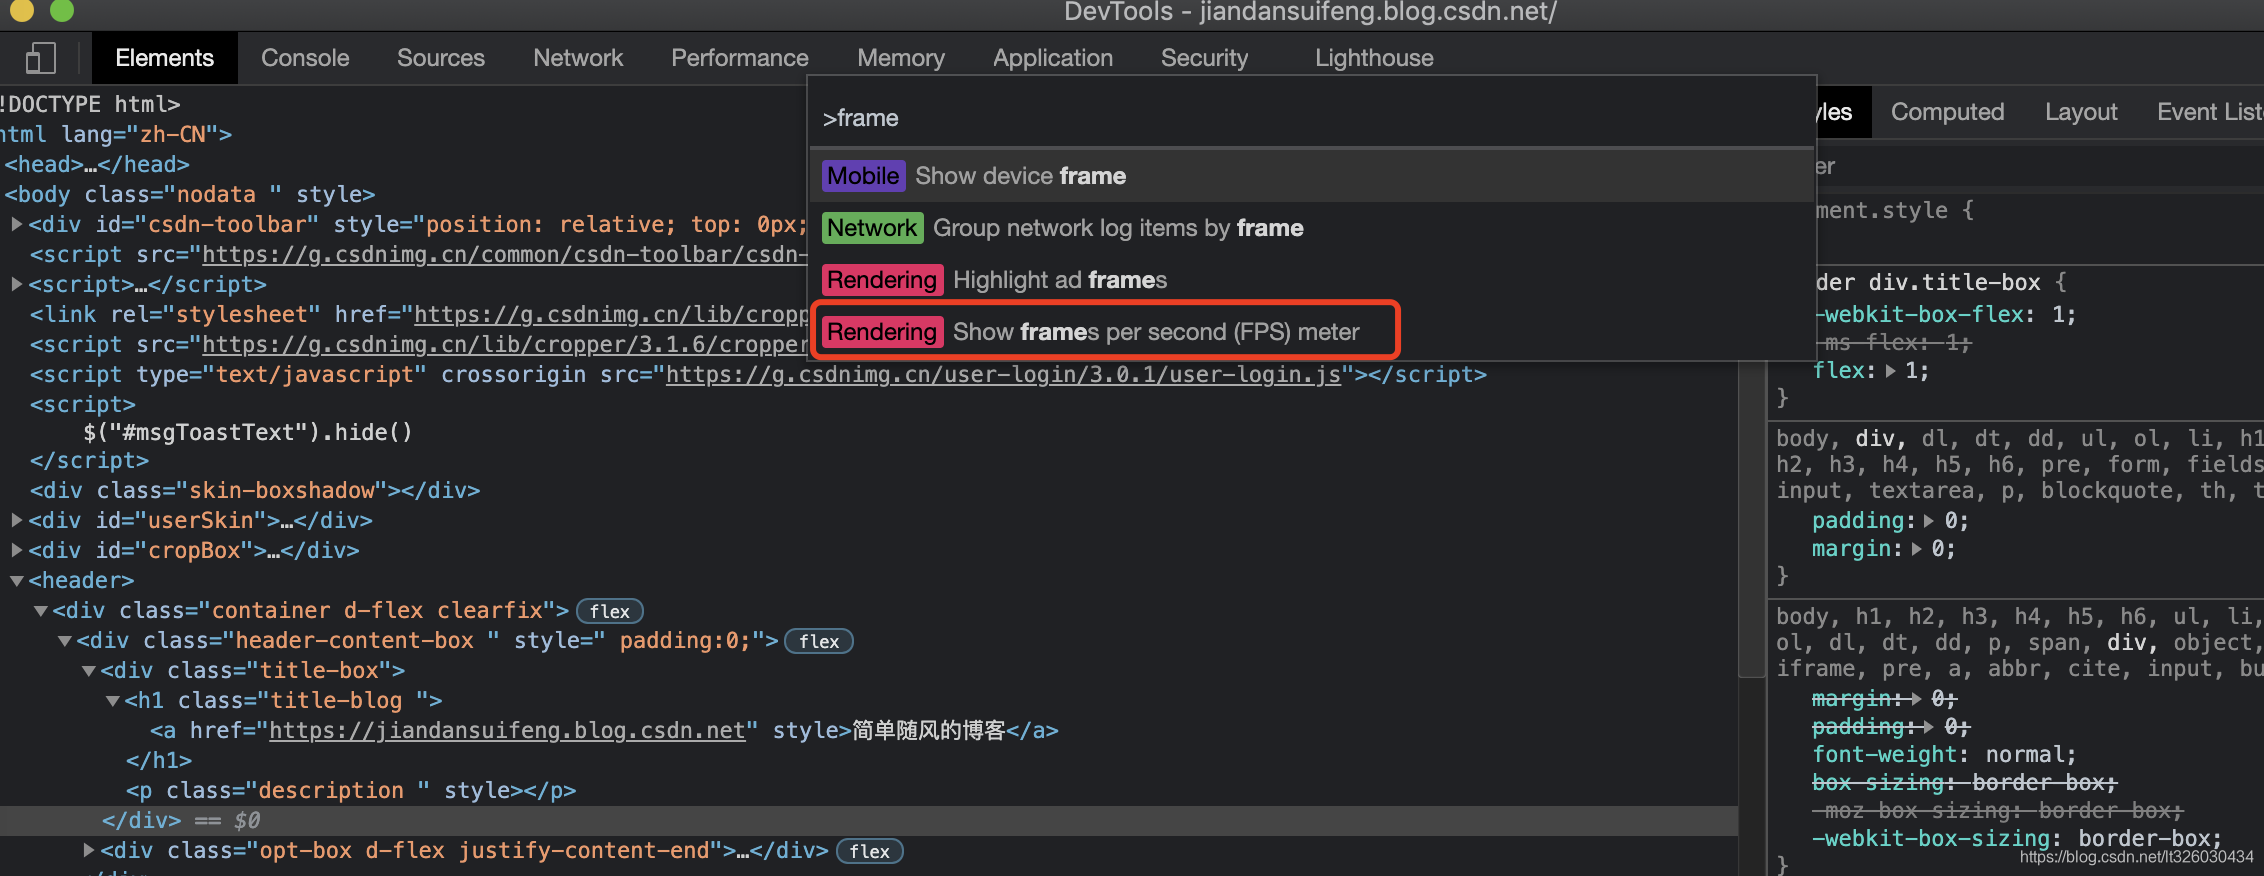2264x876 pixels.
Task: Select the <head>…</head> node
Action: pos(97,164)
